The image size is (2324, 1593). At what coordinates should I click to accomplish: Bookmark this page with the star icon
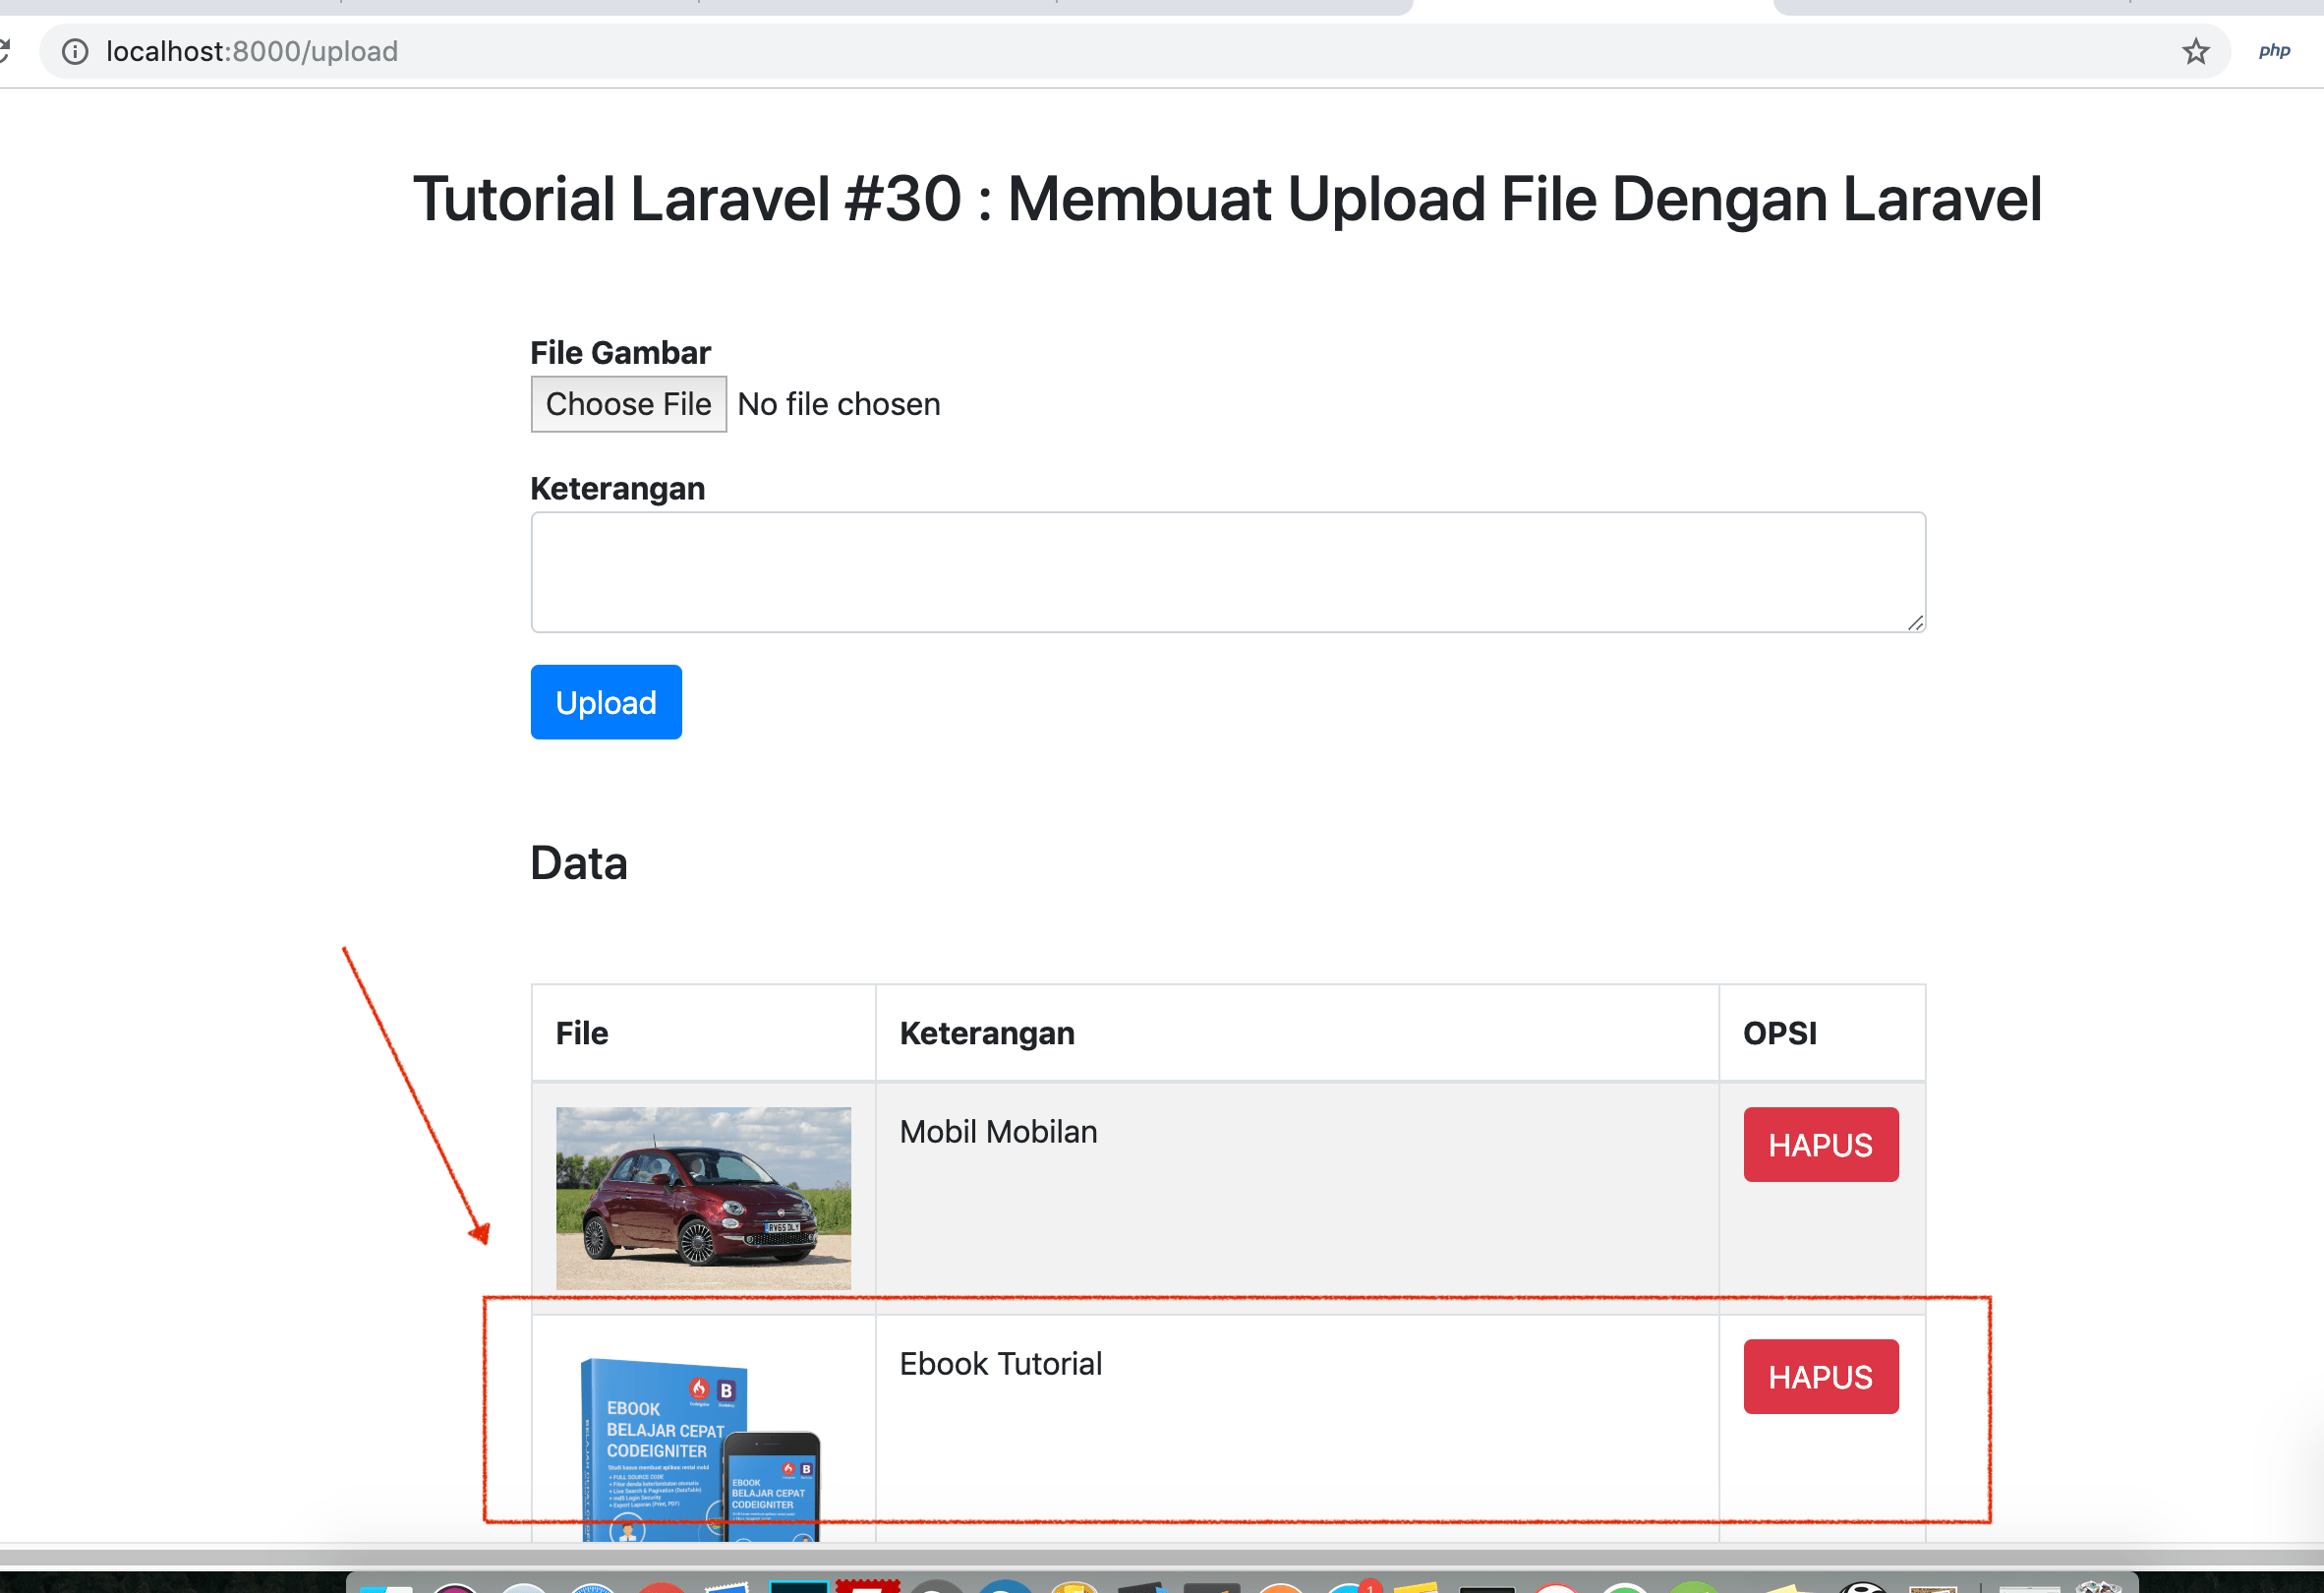(x=2195, y=51)
